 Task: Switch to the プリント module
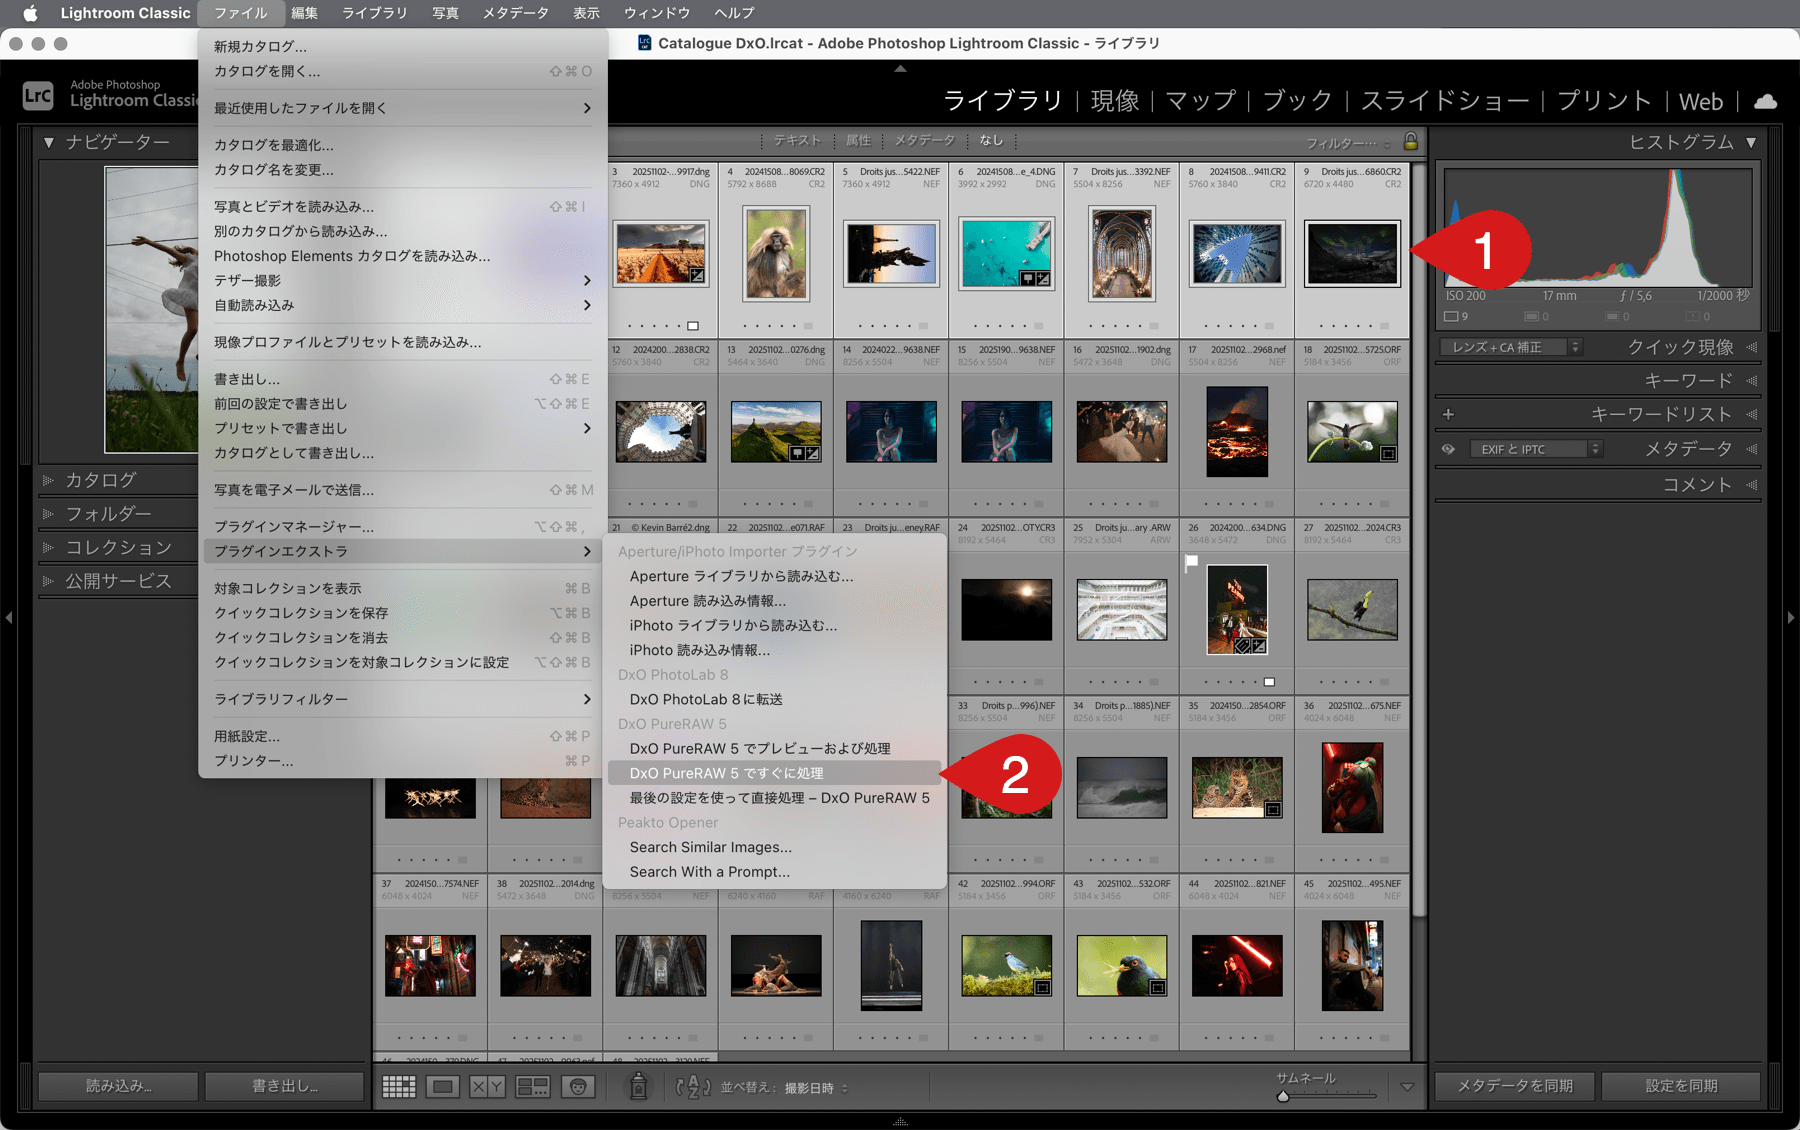1605,101
